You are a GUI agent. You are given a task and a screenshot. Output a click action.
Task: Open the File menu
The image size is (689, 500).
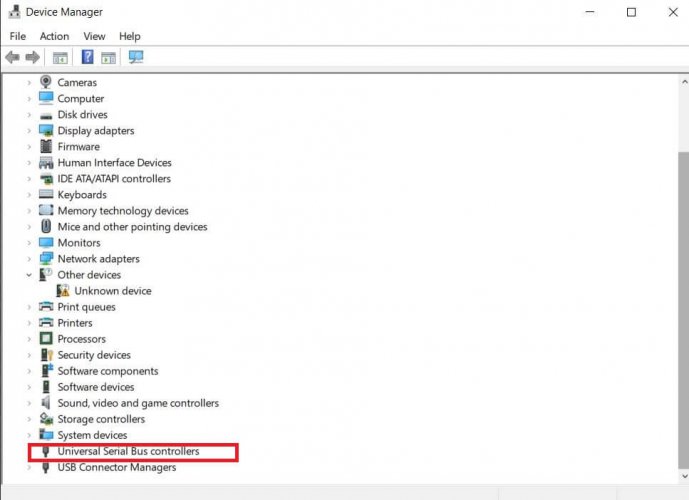tap(18, 36)
